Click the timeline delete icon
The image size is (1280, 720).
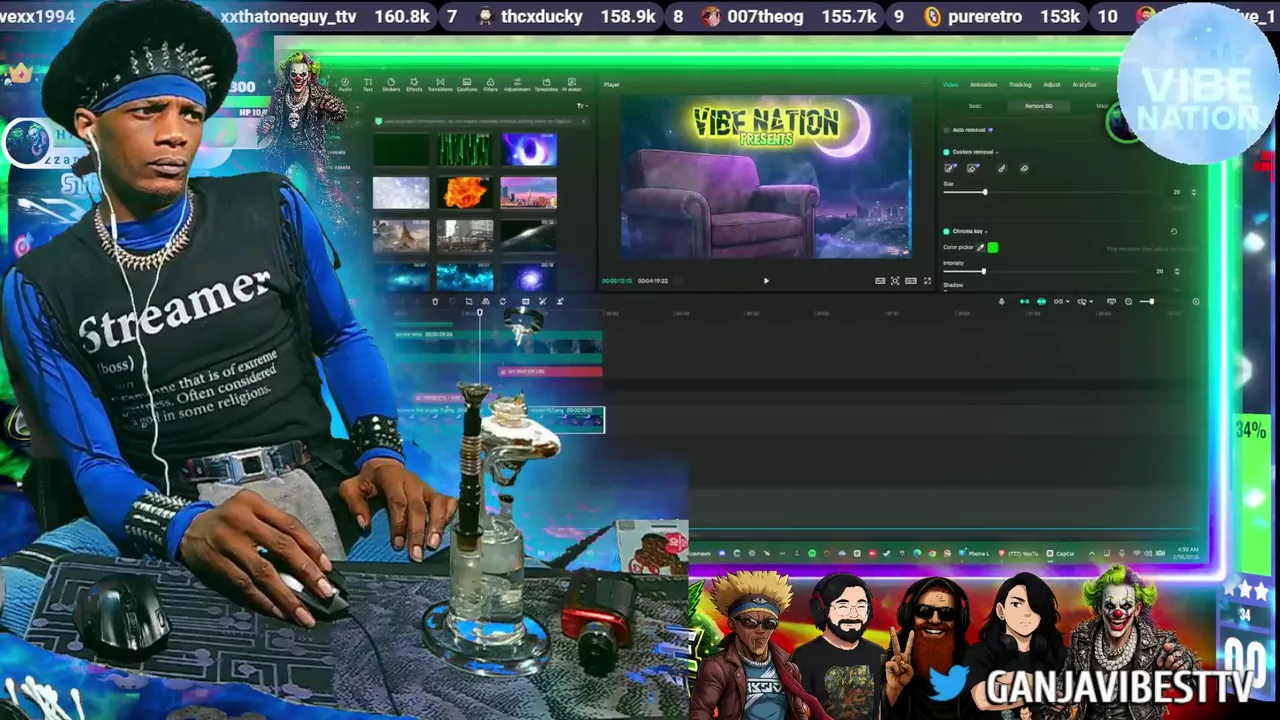pyautogui.click(x=435, y=301)
